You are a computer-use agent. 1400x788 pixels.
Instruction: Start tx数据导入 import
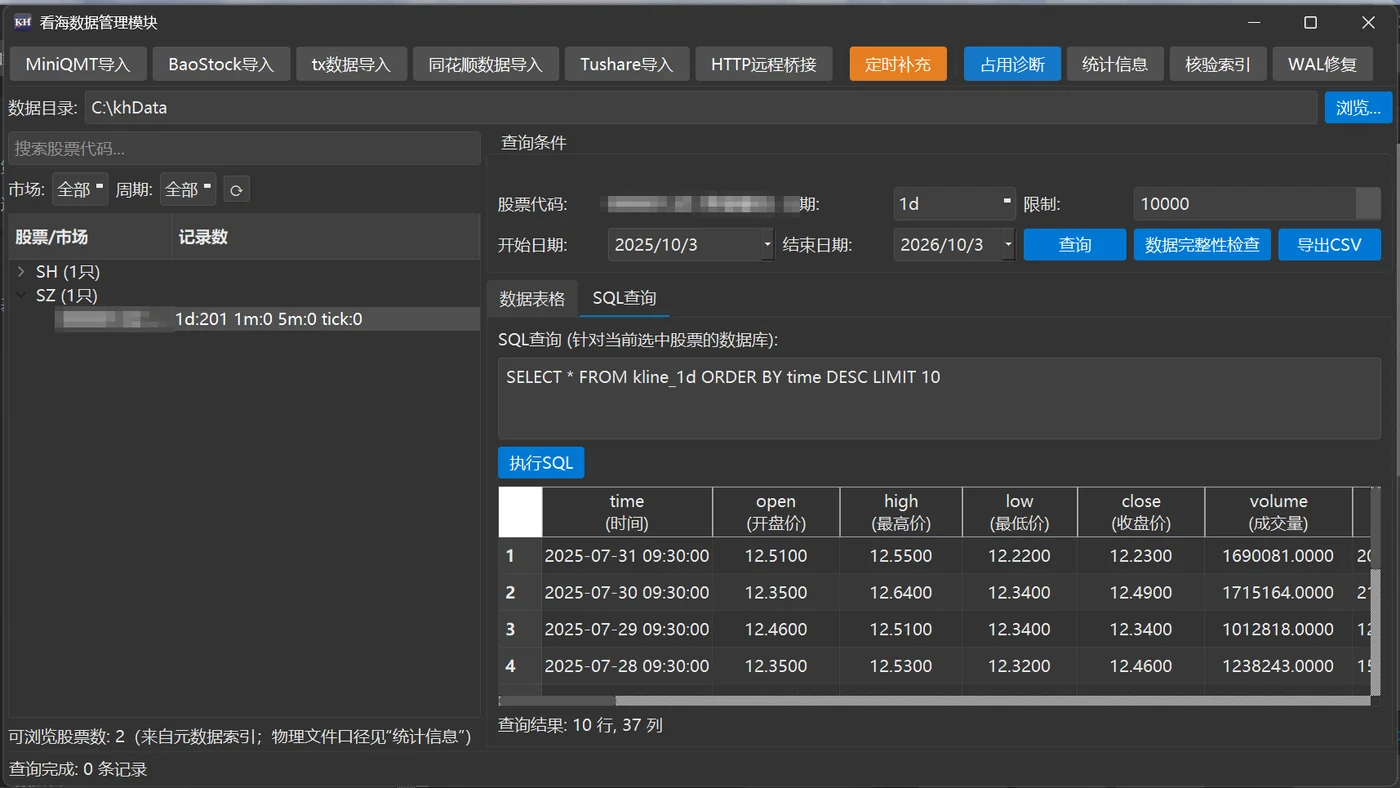(351, 64)
